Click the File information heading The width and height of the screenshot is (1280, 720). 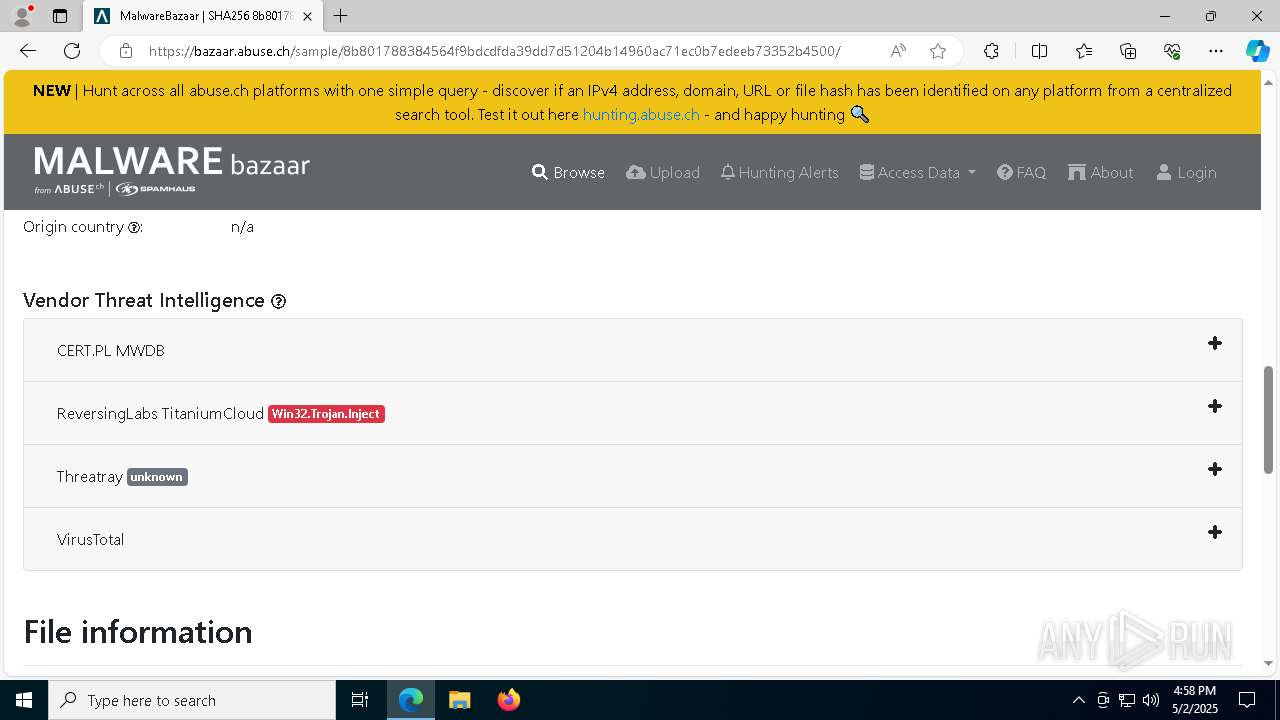138,632
